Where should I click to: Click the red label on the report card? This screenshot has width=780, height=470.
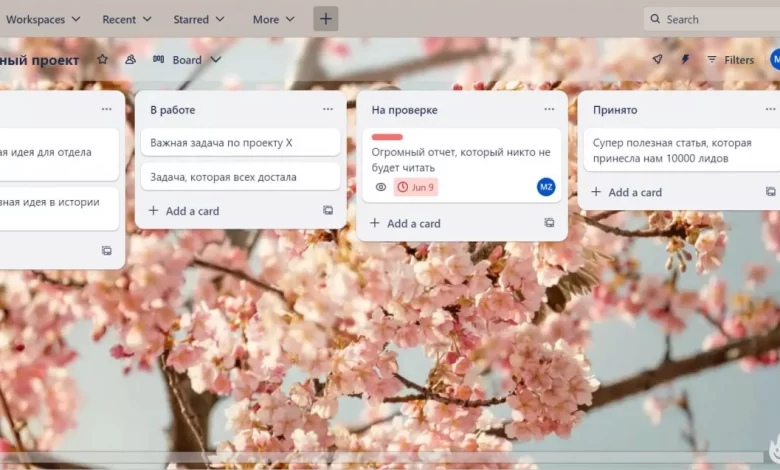[x=387, y=137]
